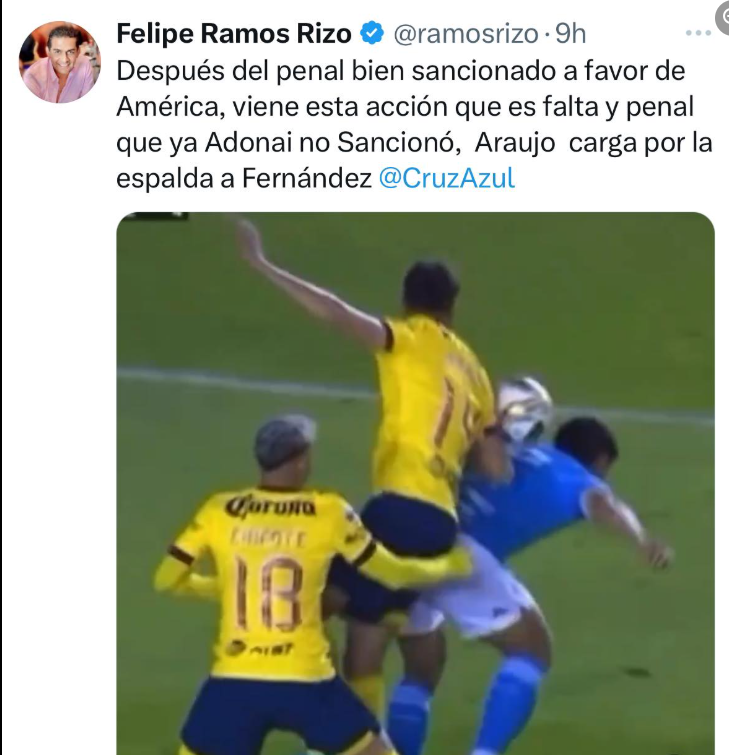Open the @CruzAzul mention link
The image size is (729, 755).
click(x=446, y=178)
